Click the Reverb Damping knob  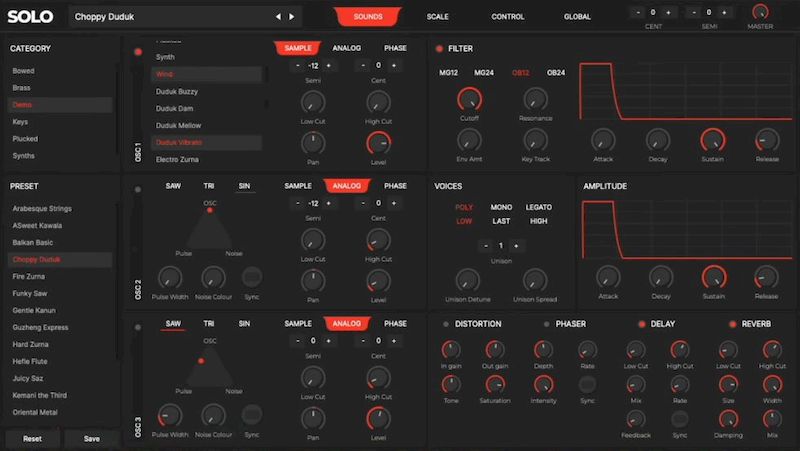coord(727,418)
